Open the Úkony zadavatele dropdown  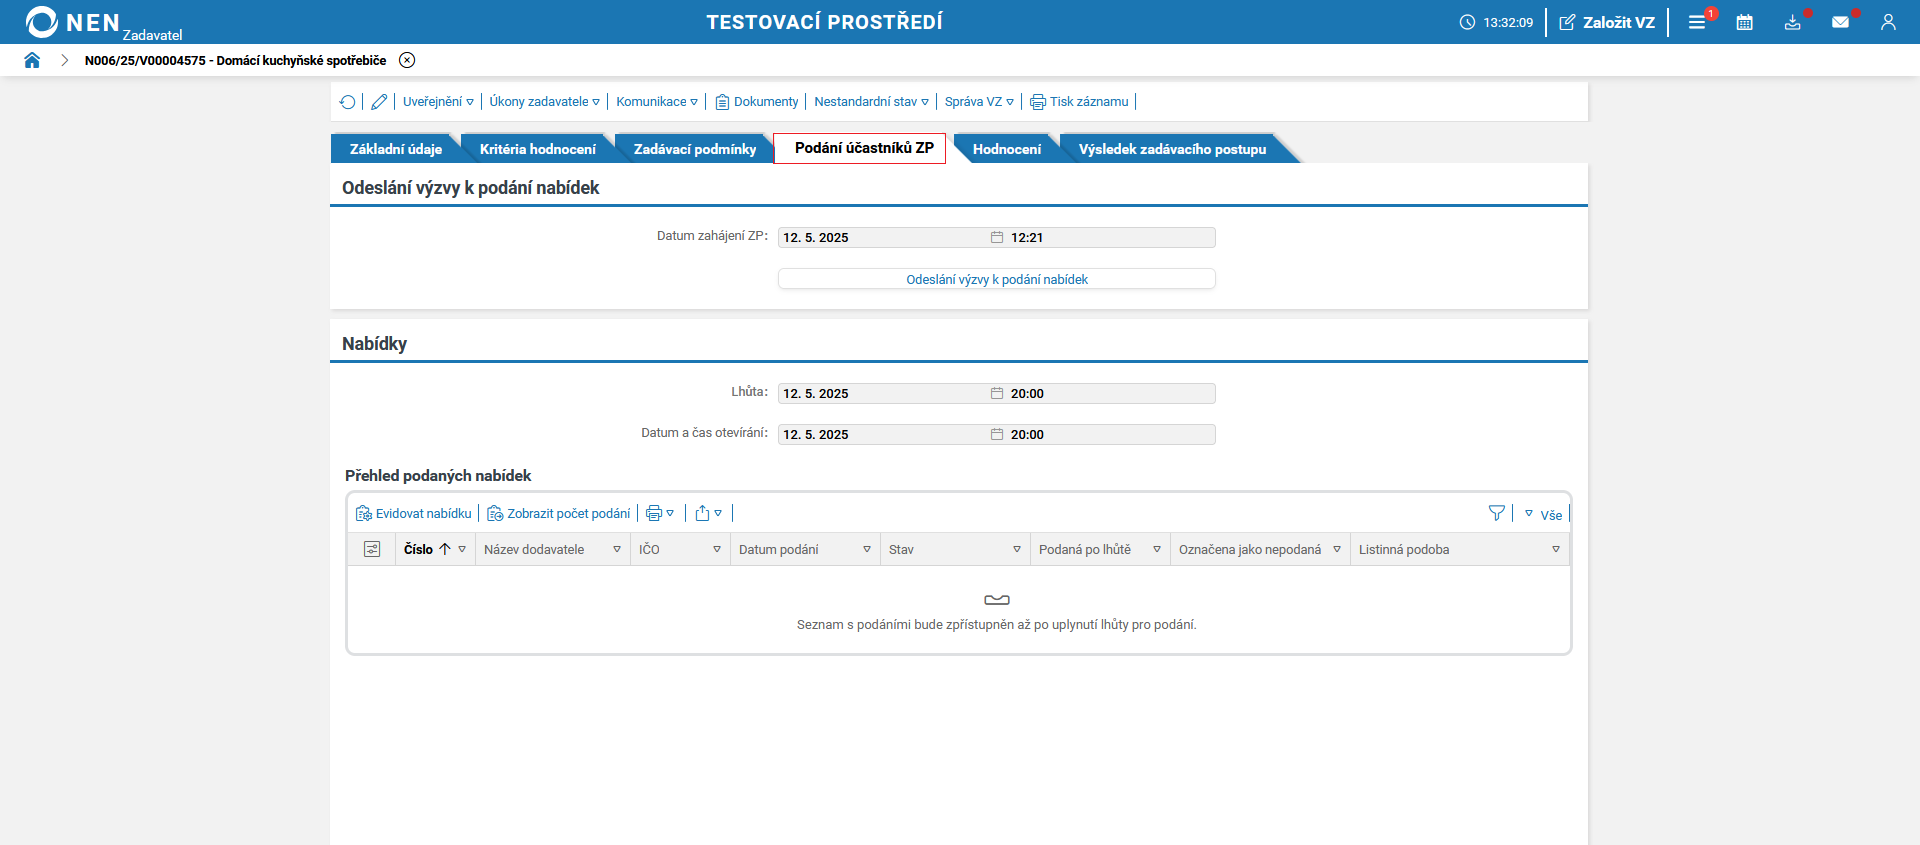544,102
